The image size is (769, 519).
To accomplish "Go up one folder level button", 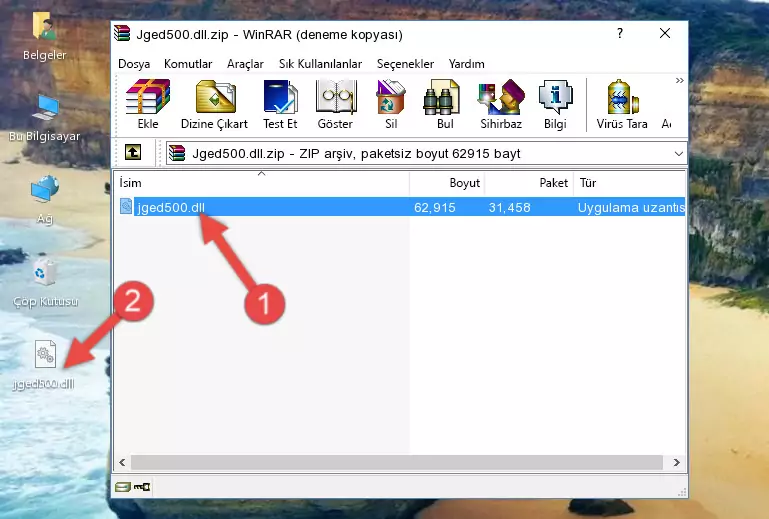I will [x=133, y=153].
